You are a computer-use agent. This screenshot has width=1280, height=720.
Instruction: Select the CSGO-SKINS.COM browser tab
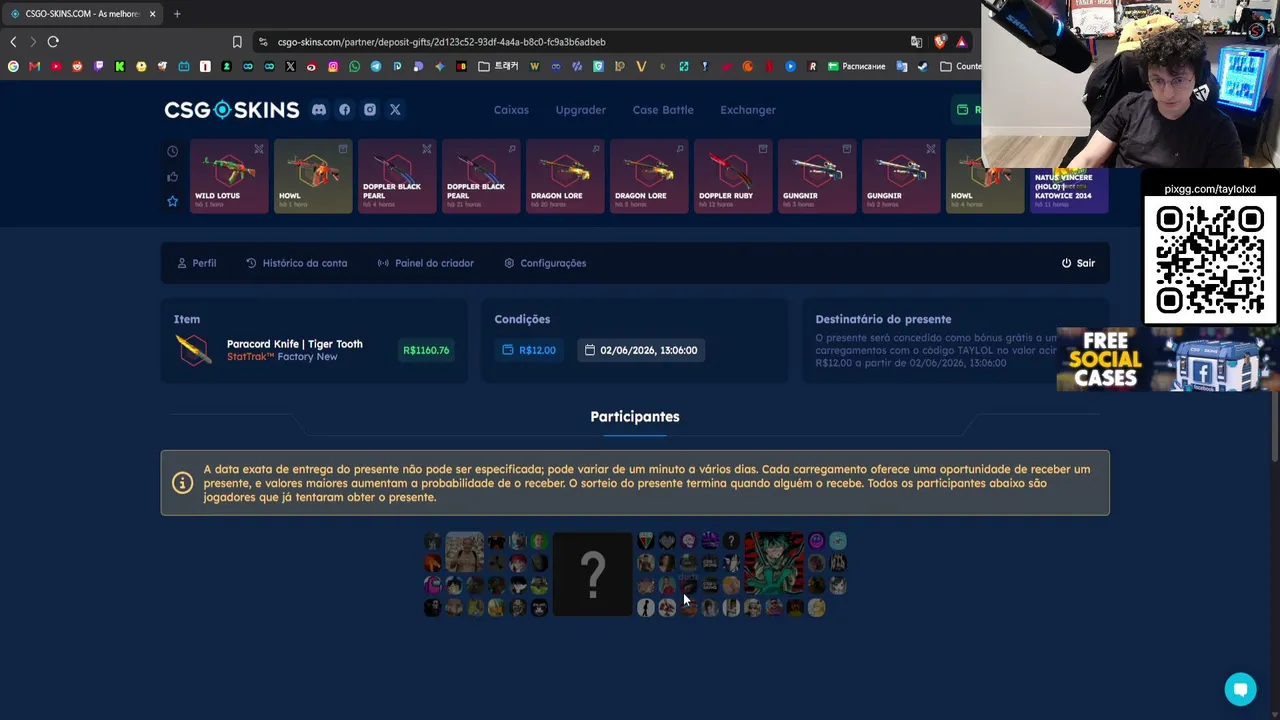(x=84, y=14)
